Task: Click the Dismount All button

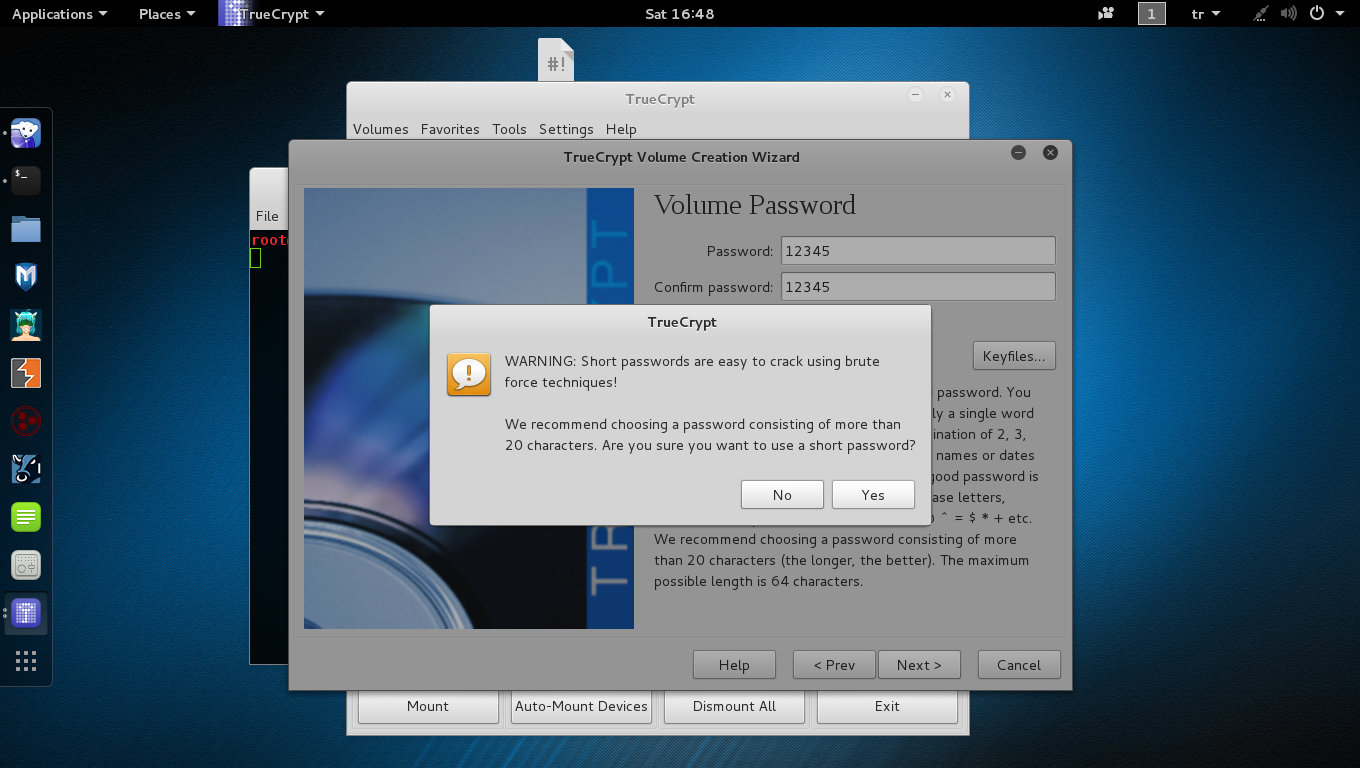Action: [x=734, y=706]
